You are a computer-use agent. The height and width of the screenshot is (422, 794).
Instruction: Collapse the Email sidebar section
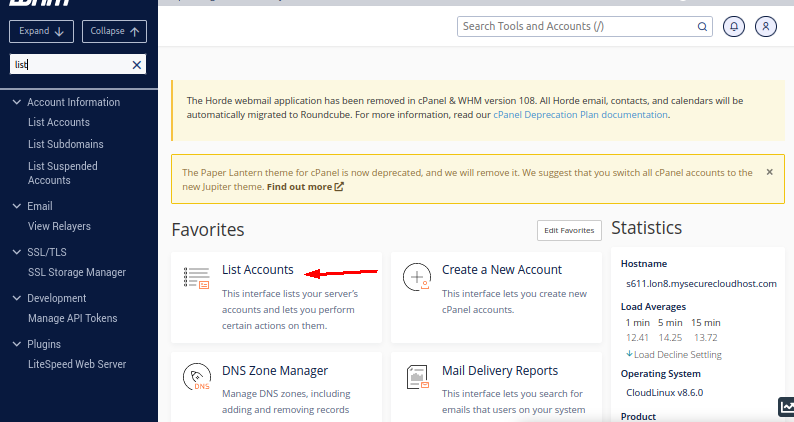point(16,206)
